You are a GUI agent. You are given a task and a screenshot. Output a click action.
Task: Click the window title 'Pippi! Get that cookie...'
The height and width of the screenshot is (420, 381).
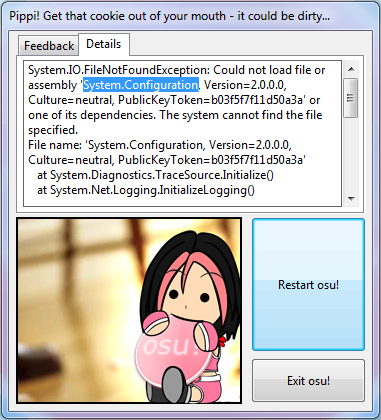169,15
